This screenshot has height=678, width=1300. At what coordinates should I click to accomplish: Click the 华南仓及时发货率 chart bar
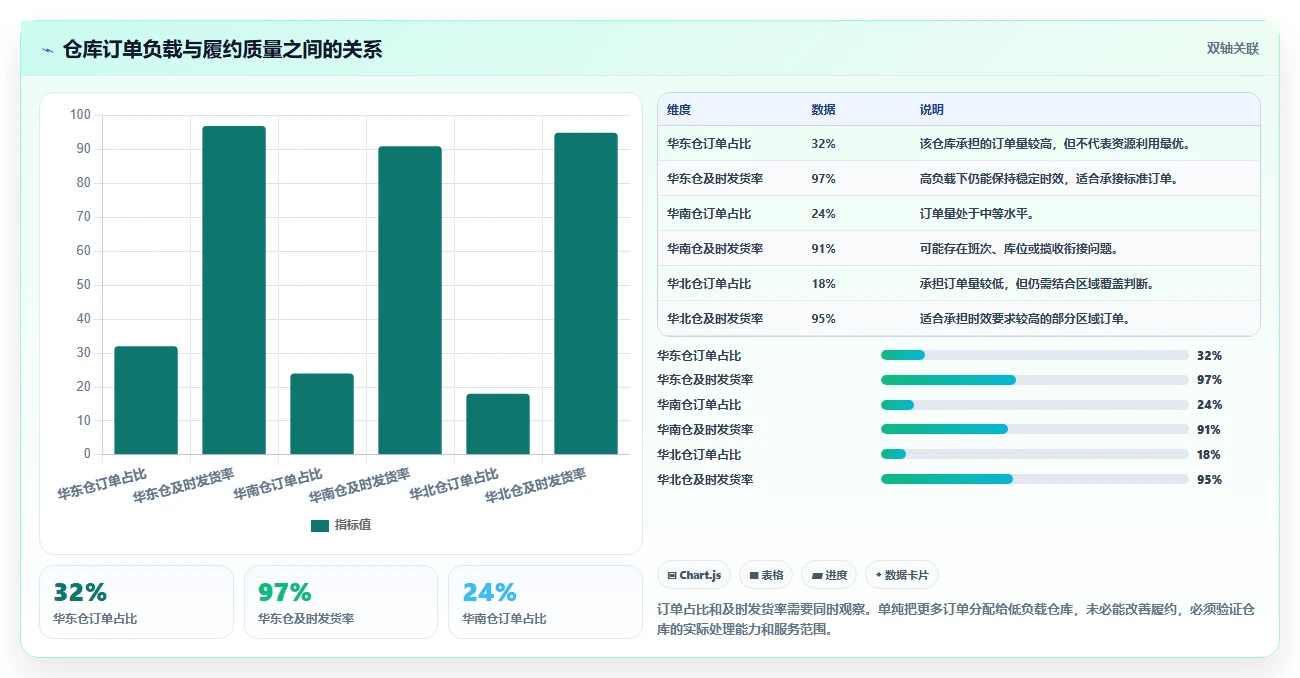[x=410, y=300]
